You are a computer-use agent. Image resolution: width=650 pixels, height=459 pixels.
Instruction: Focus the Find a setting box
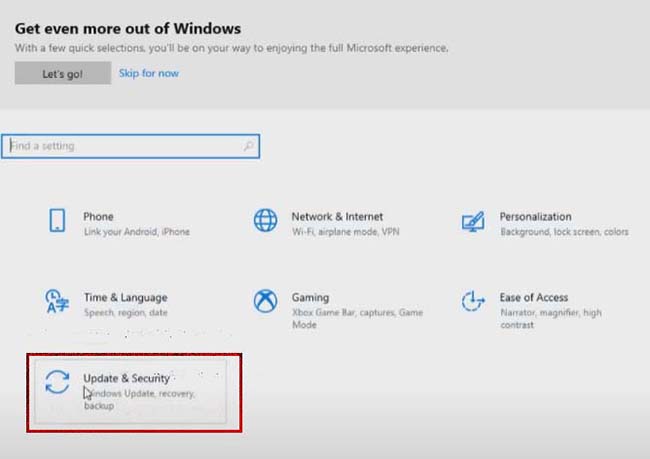[131, 146]
